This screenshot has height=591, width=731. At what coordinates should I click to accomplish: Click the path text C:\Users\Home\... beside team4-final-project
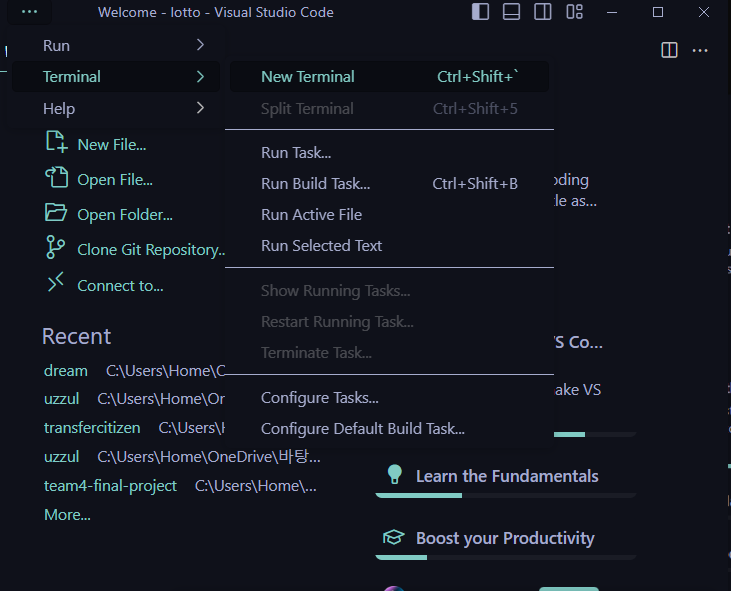click(x=255, y=486)
